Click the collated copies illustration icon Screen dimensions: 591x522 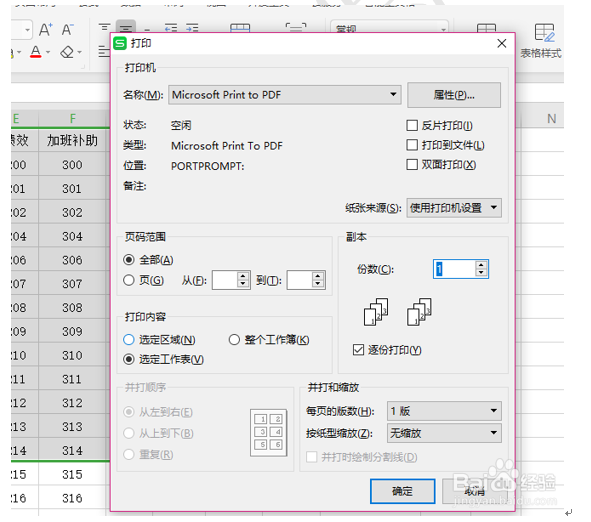[376, 312]
